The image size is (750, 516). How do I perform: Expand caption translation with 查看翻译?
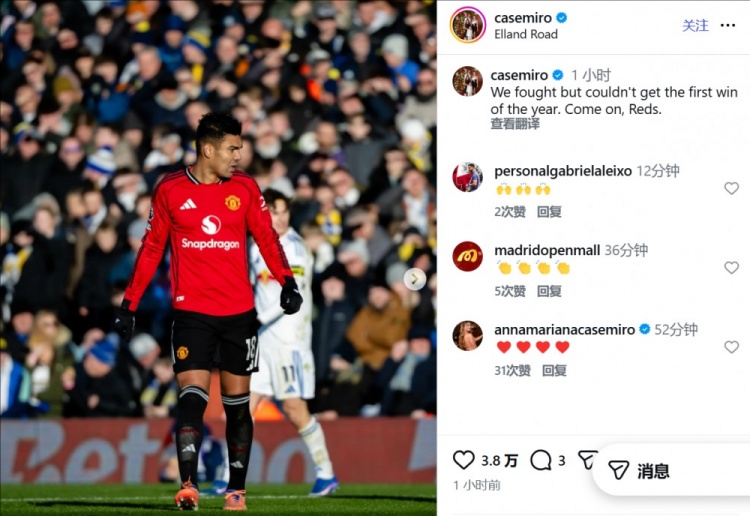tap(515, 124)
